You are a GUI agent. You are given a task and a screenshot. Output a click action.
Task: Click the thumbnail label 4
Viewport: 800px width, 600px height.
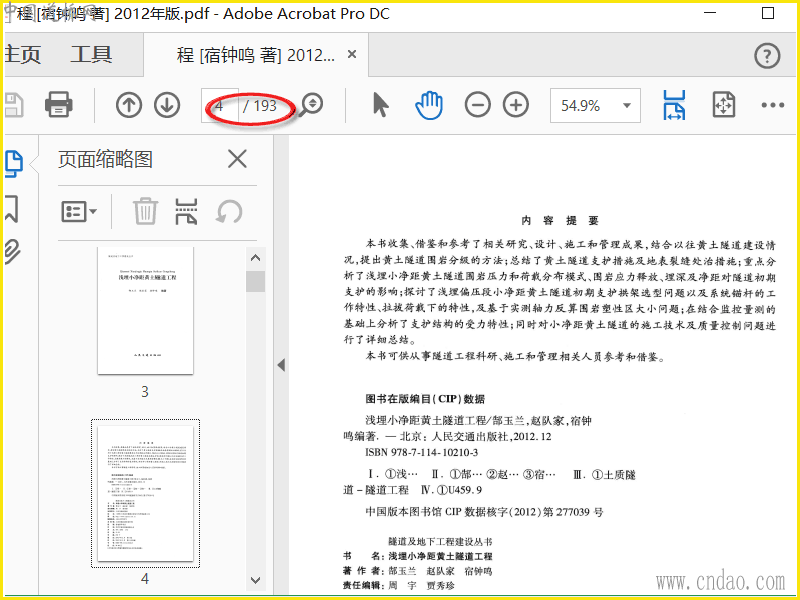pos(145,579)
